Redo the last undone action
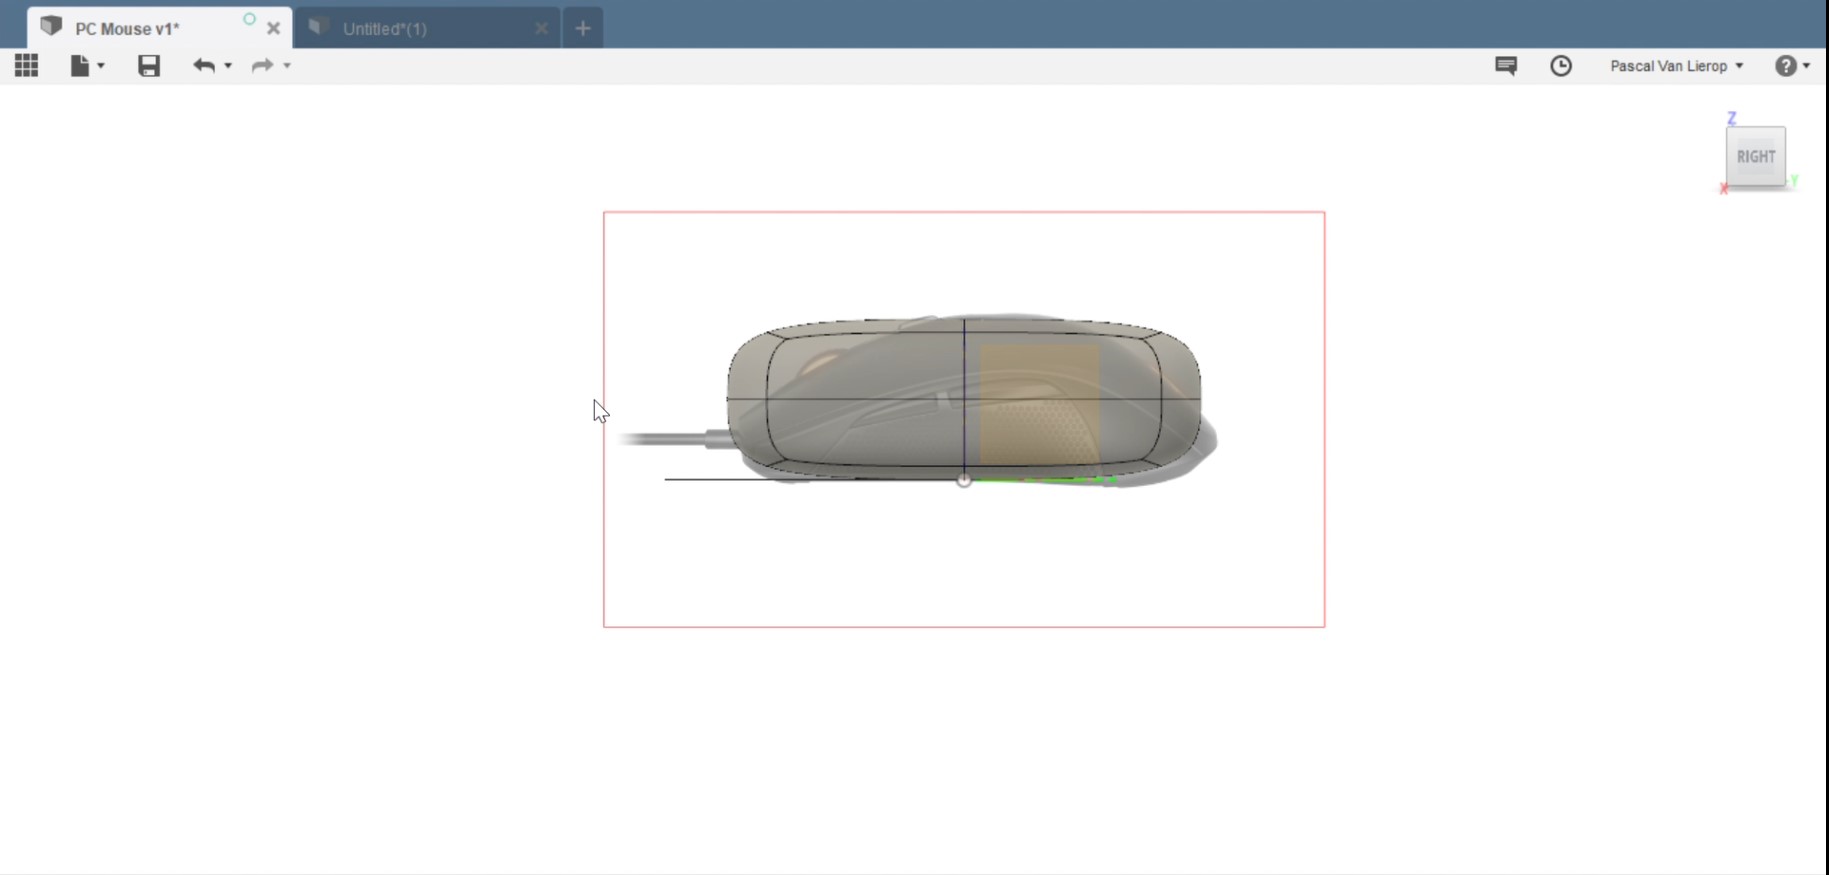The height and width of the screenshot is (875, 1829). 262,66
